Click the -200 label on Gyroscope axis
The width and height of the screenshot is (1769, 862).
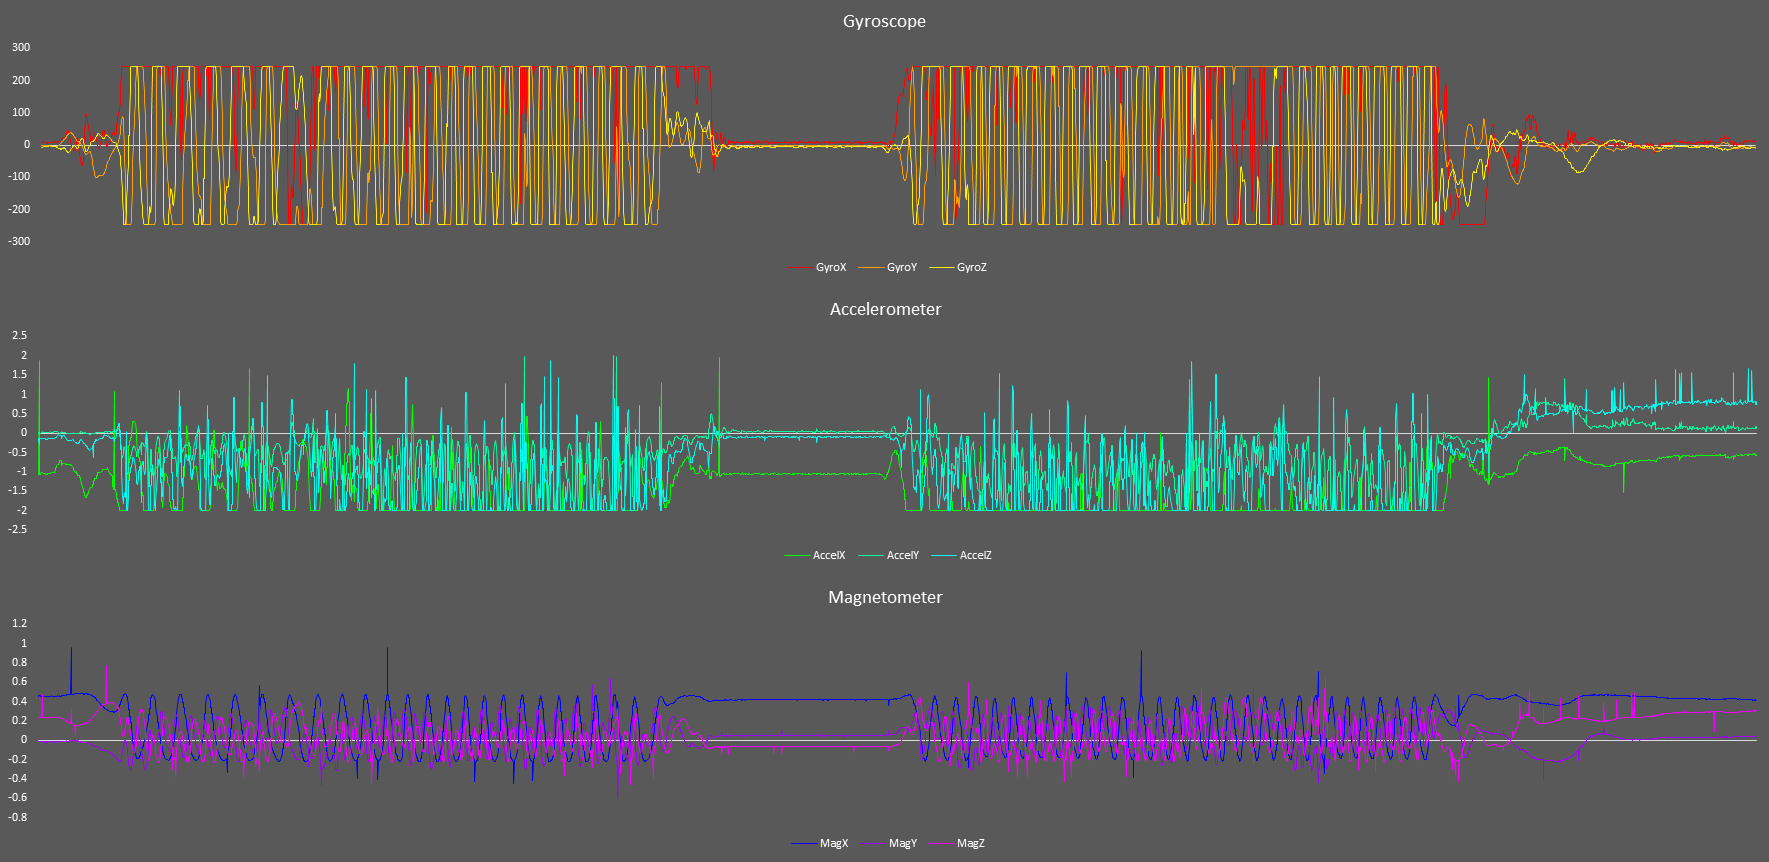tap(20, 209)
